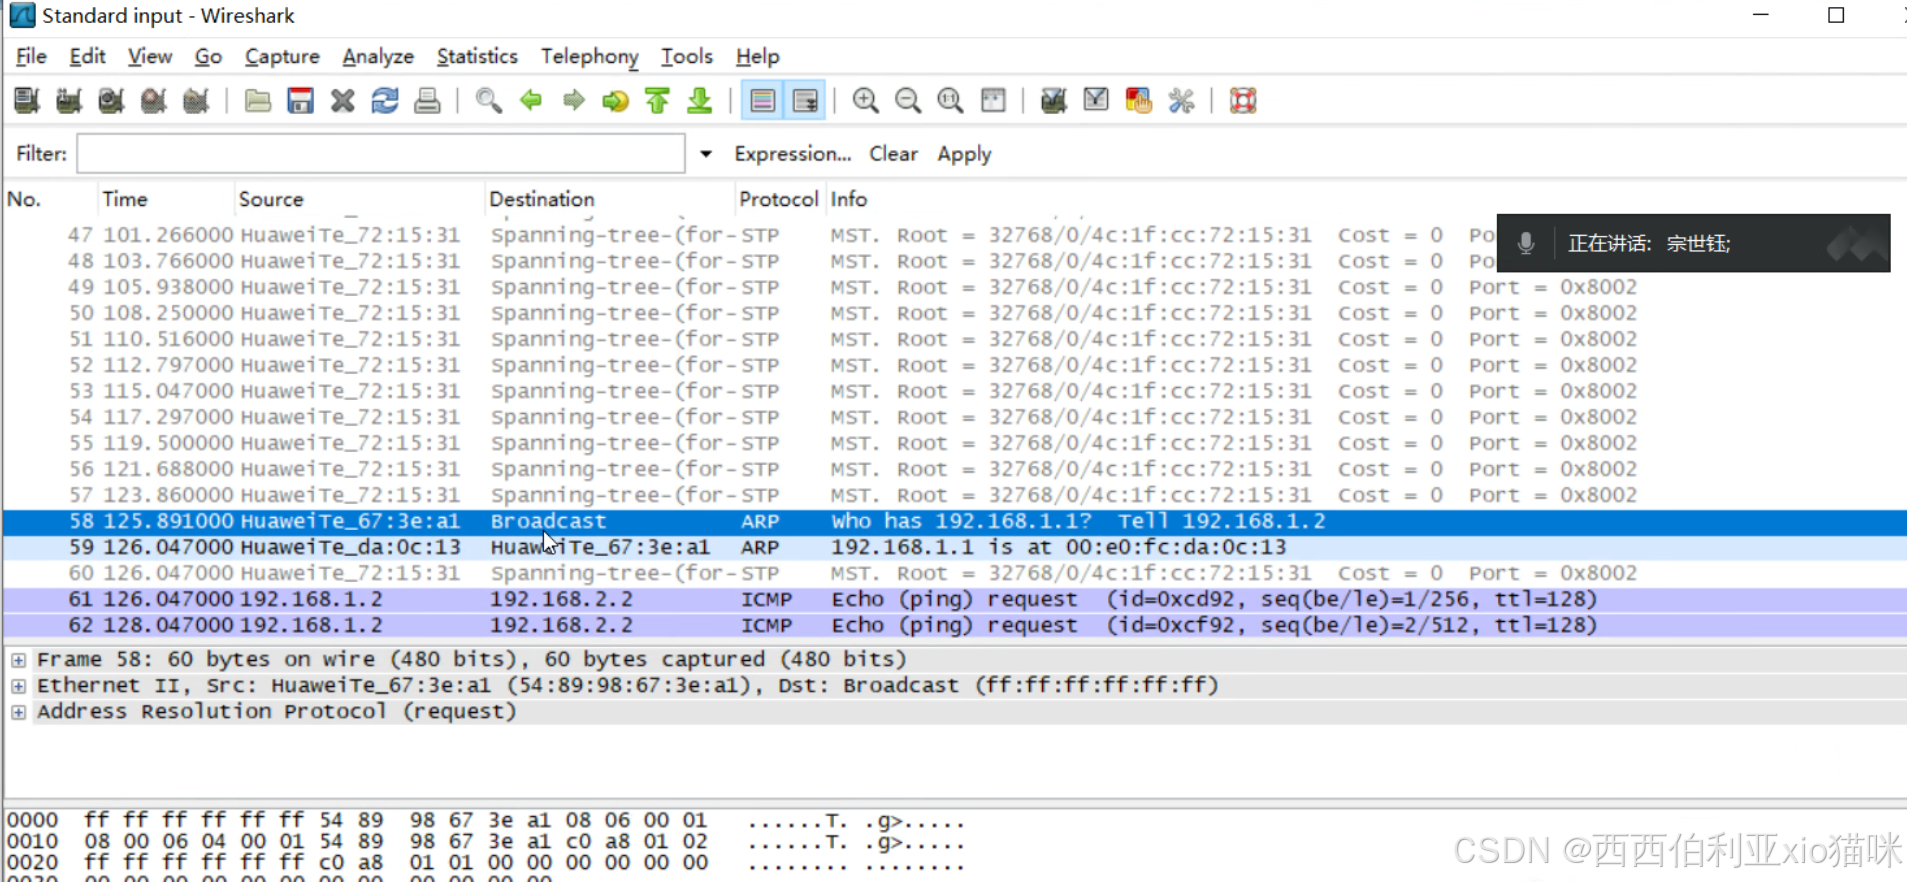Jump to the last packet icon
This screenshot has height=882, width=1907.
(x=700, y=100)
